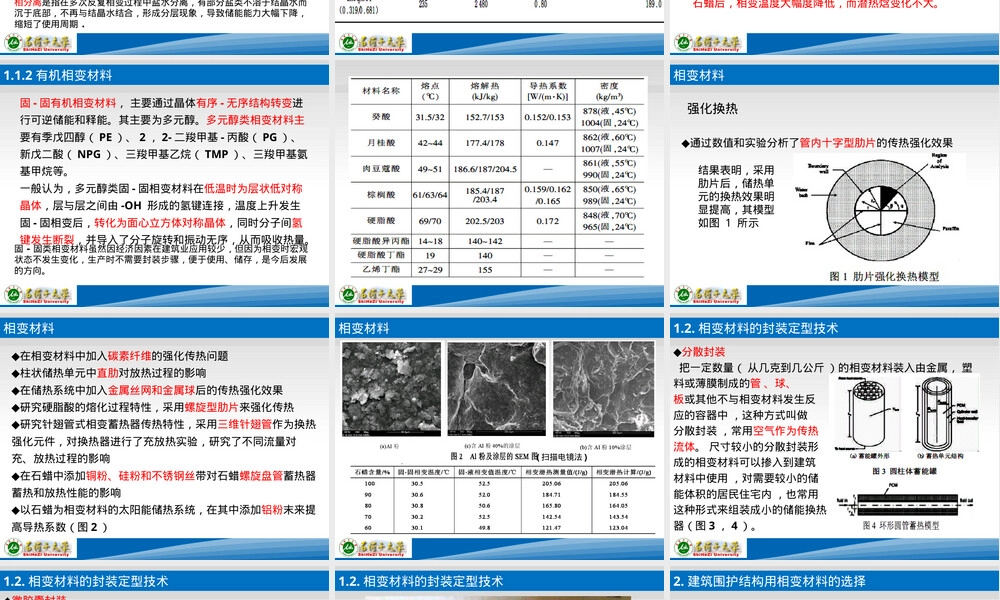Click the red text 金属丝网和金属球
The height and width of the screenshot is (600, 1000).
pyautogui.click(x=151, y=390)
